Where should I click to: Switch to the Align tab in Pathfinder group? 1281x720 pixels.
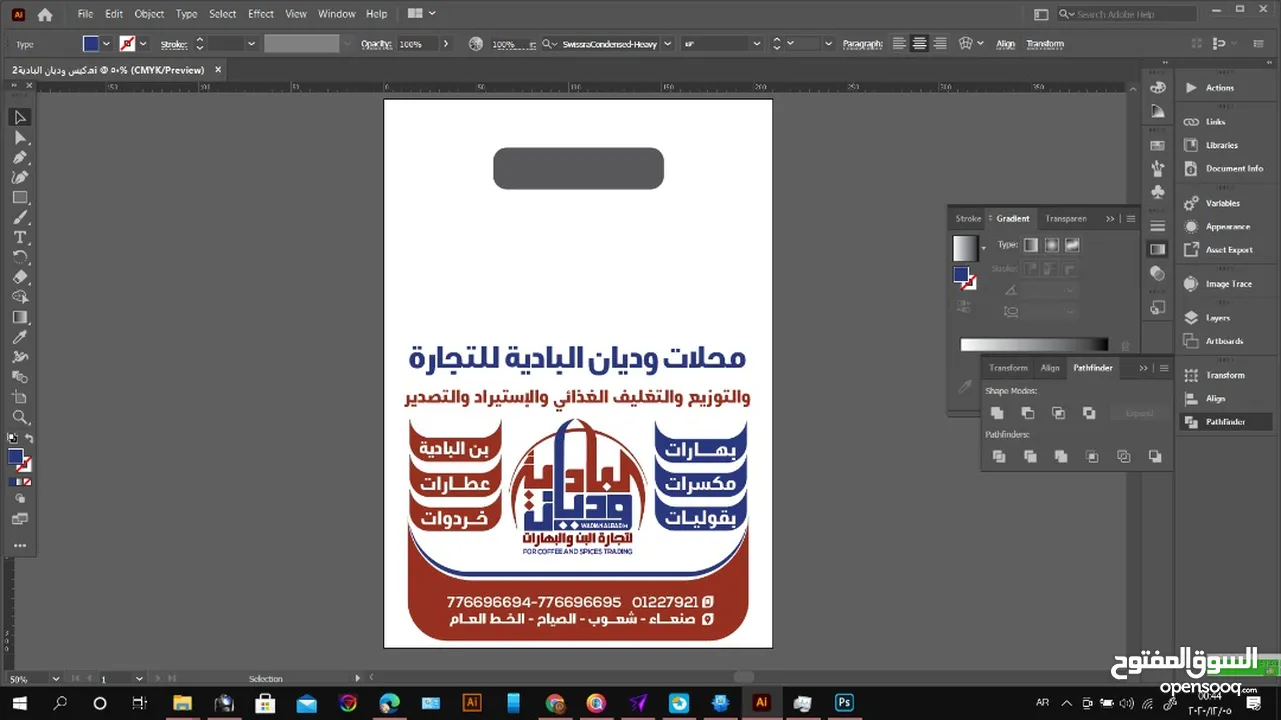tap(1050, 368)
